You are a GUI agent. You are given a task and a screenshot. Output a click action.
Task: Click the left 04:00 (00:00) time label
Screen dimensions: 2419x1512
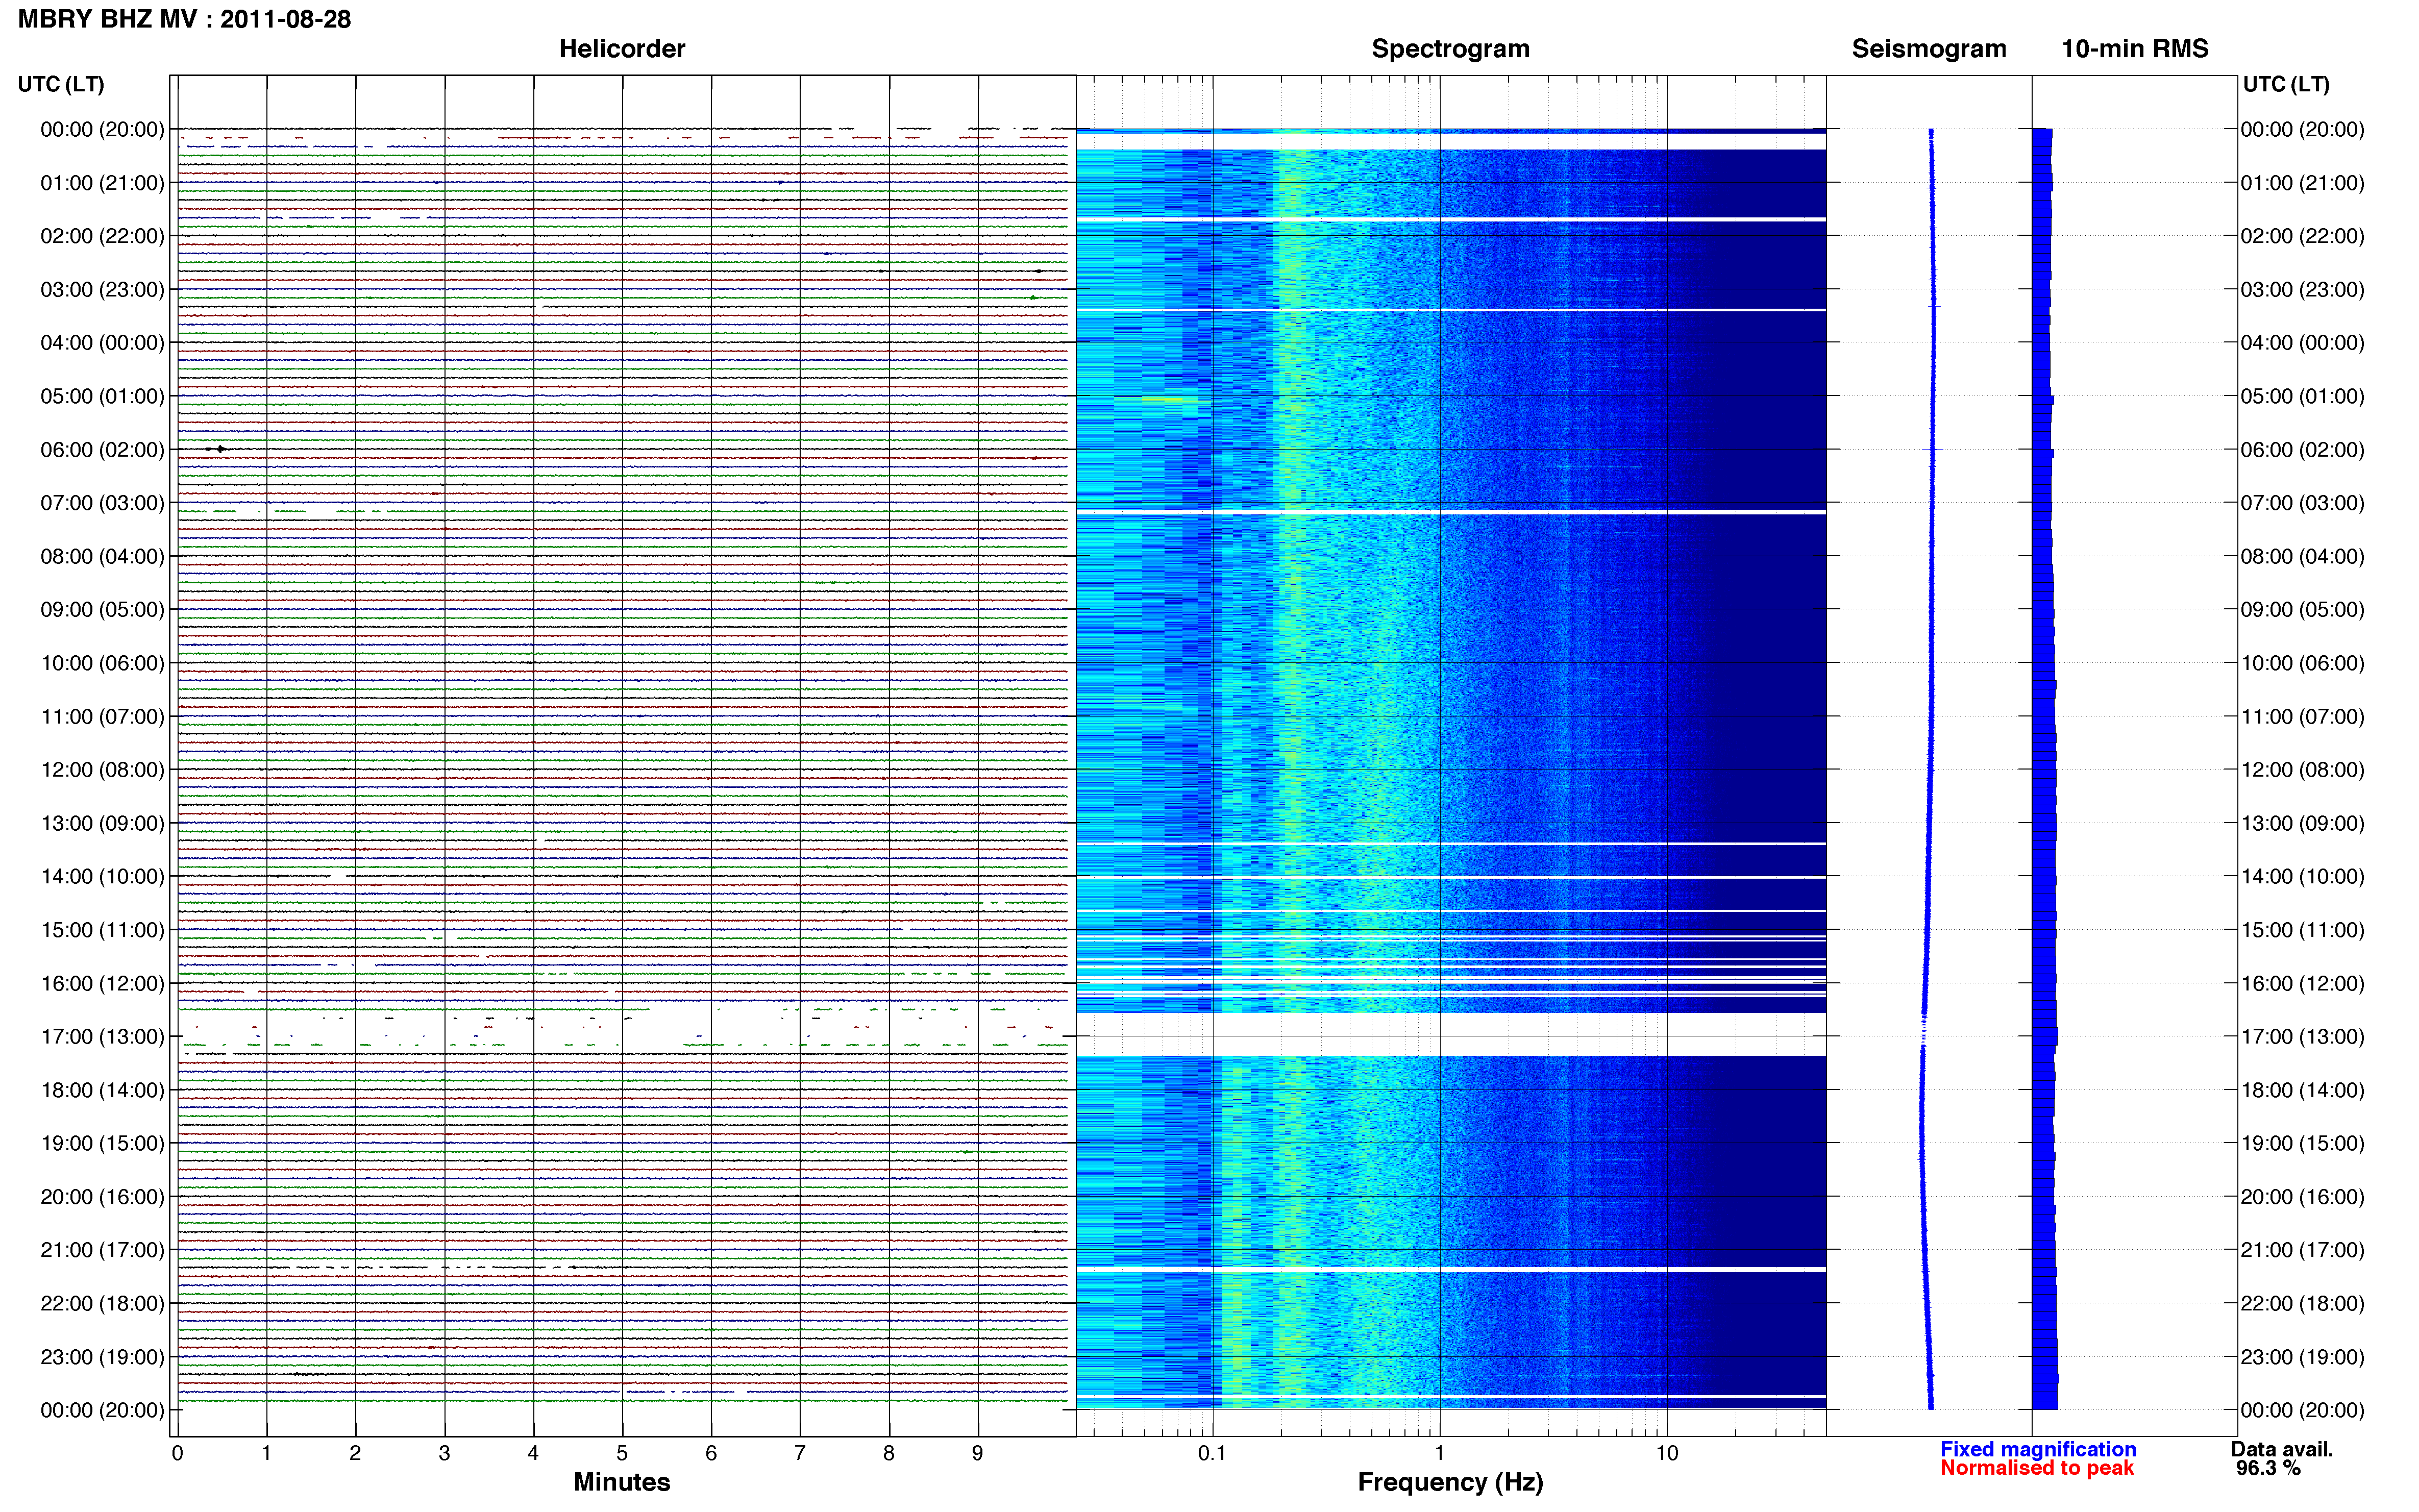102,343
